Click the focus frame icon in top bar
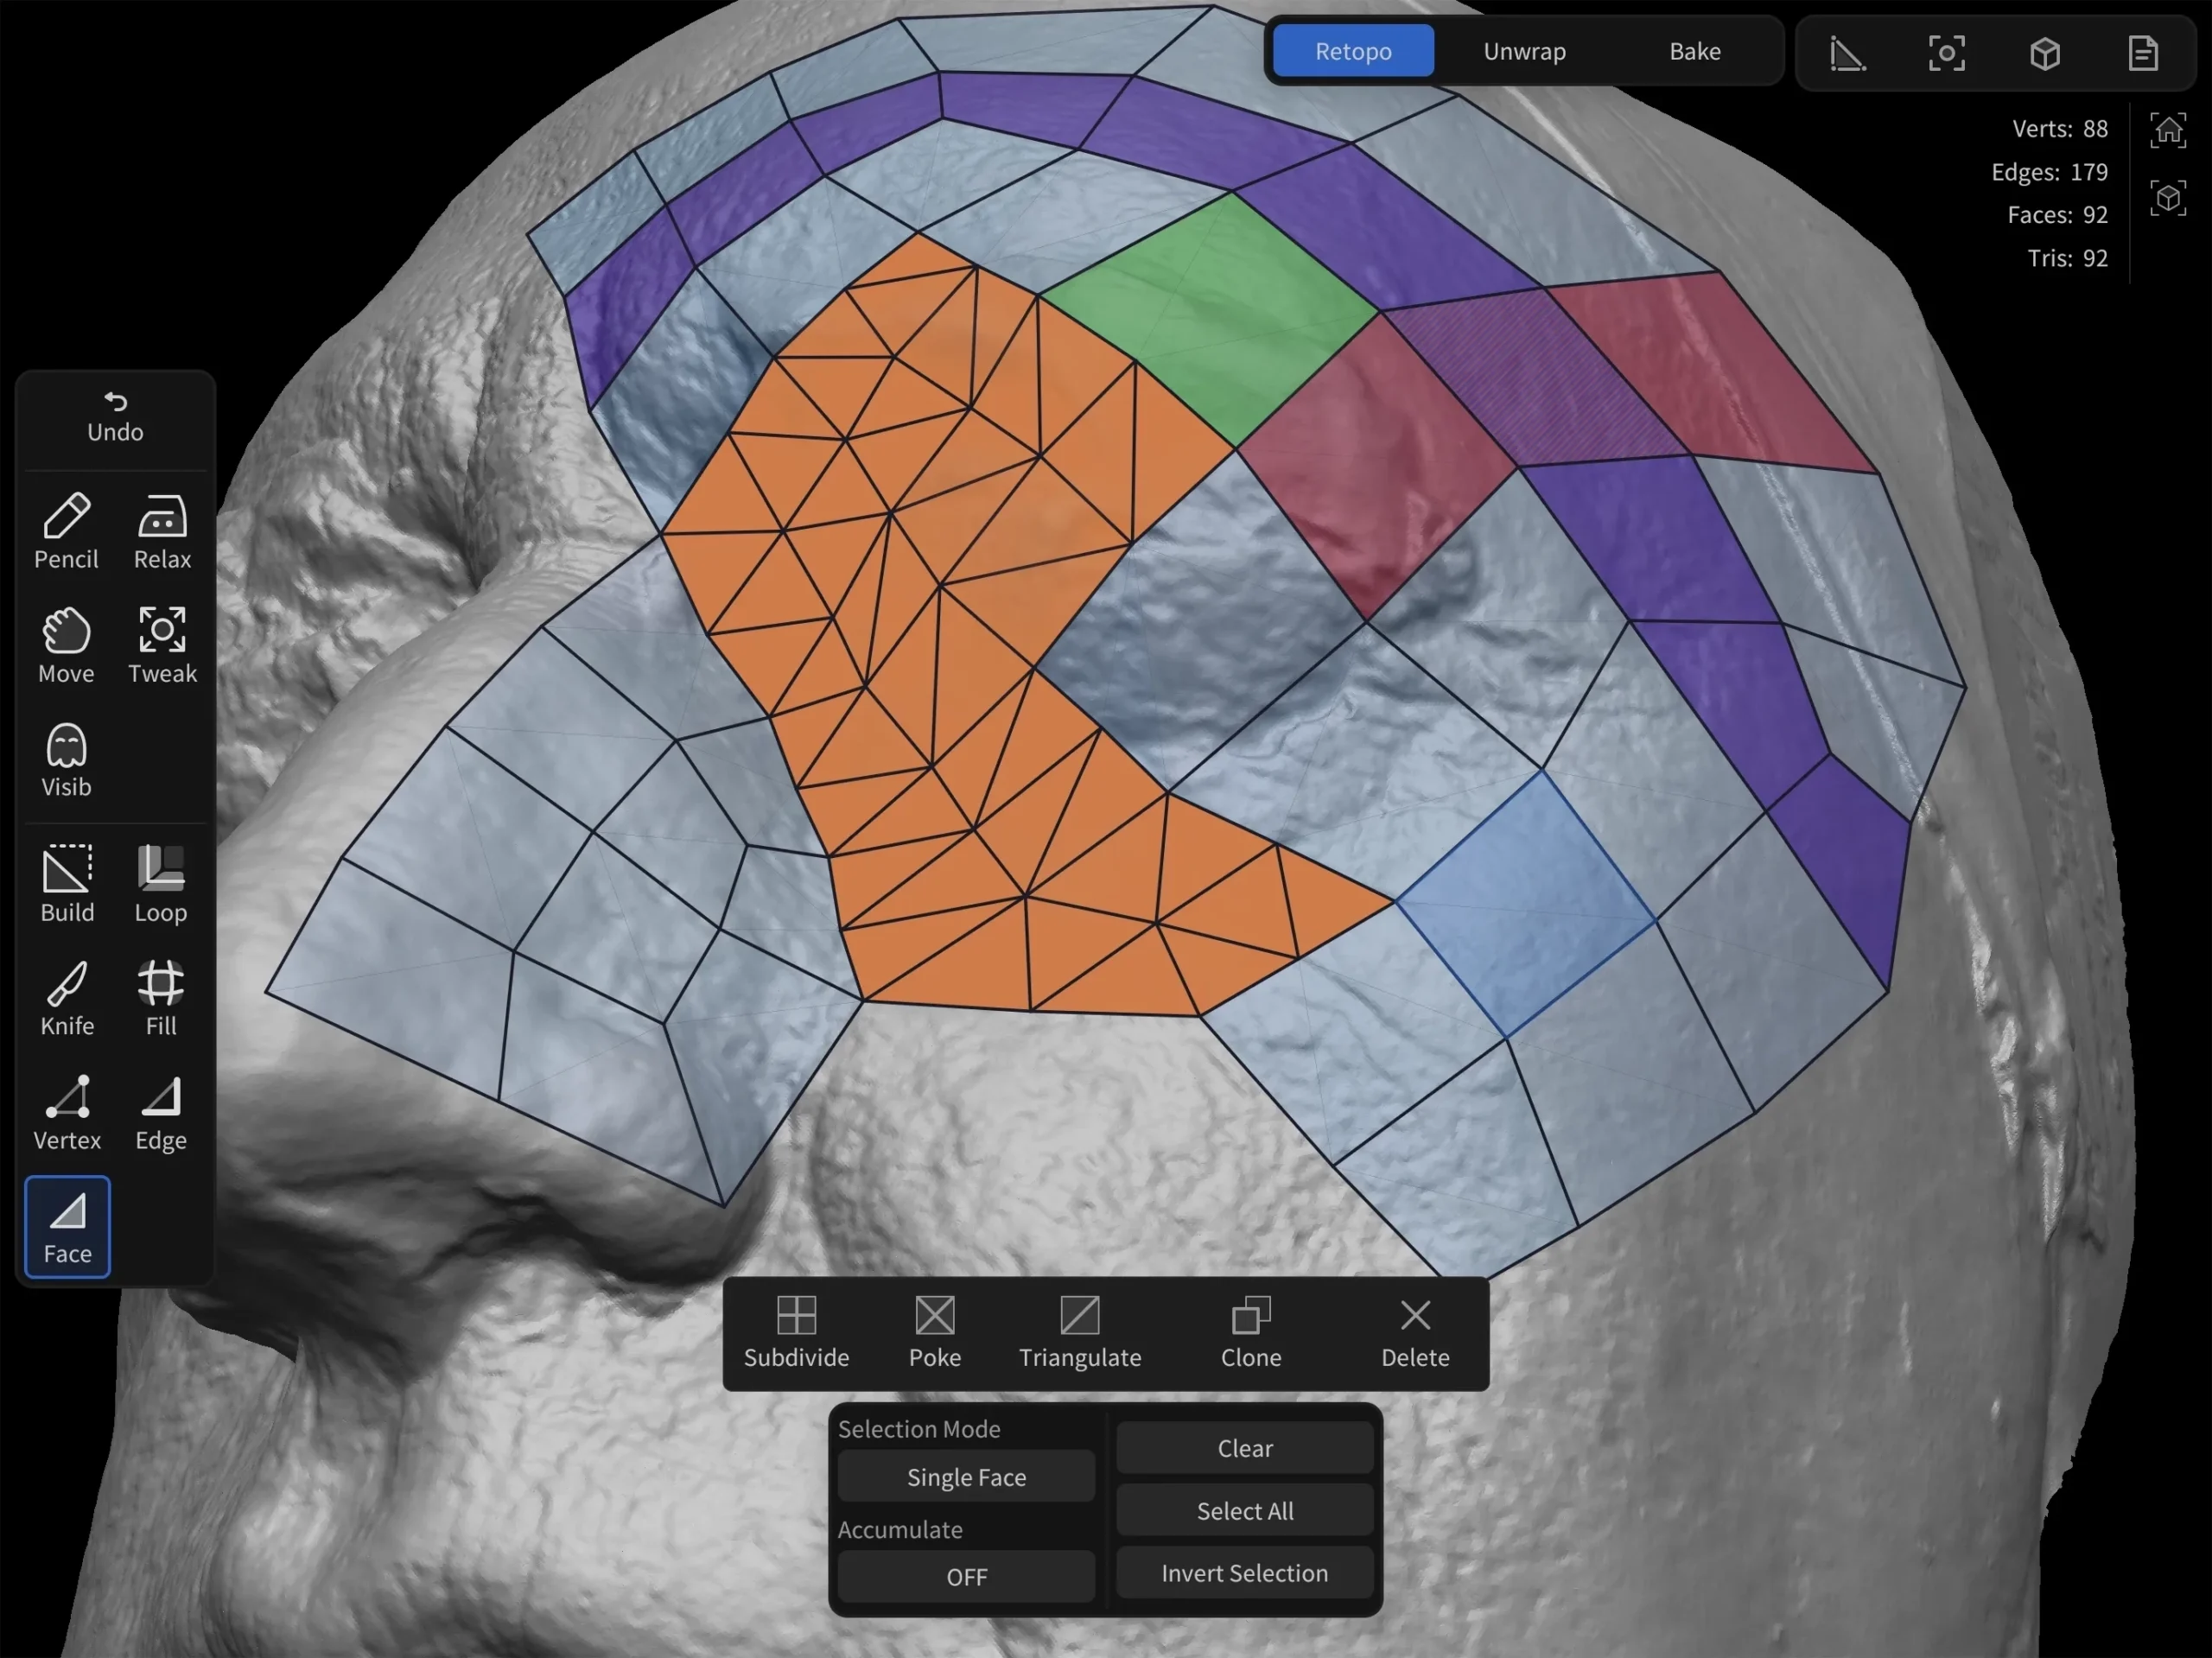 coord(1946,53)
